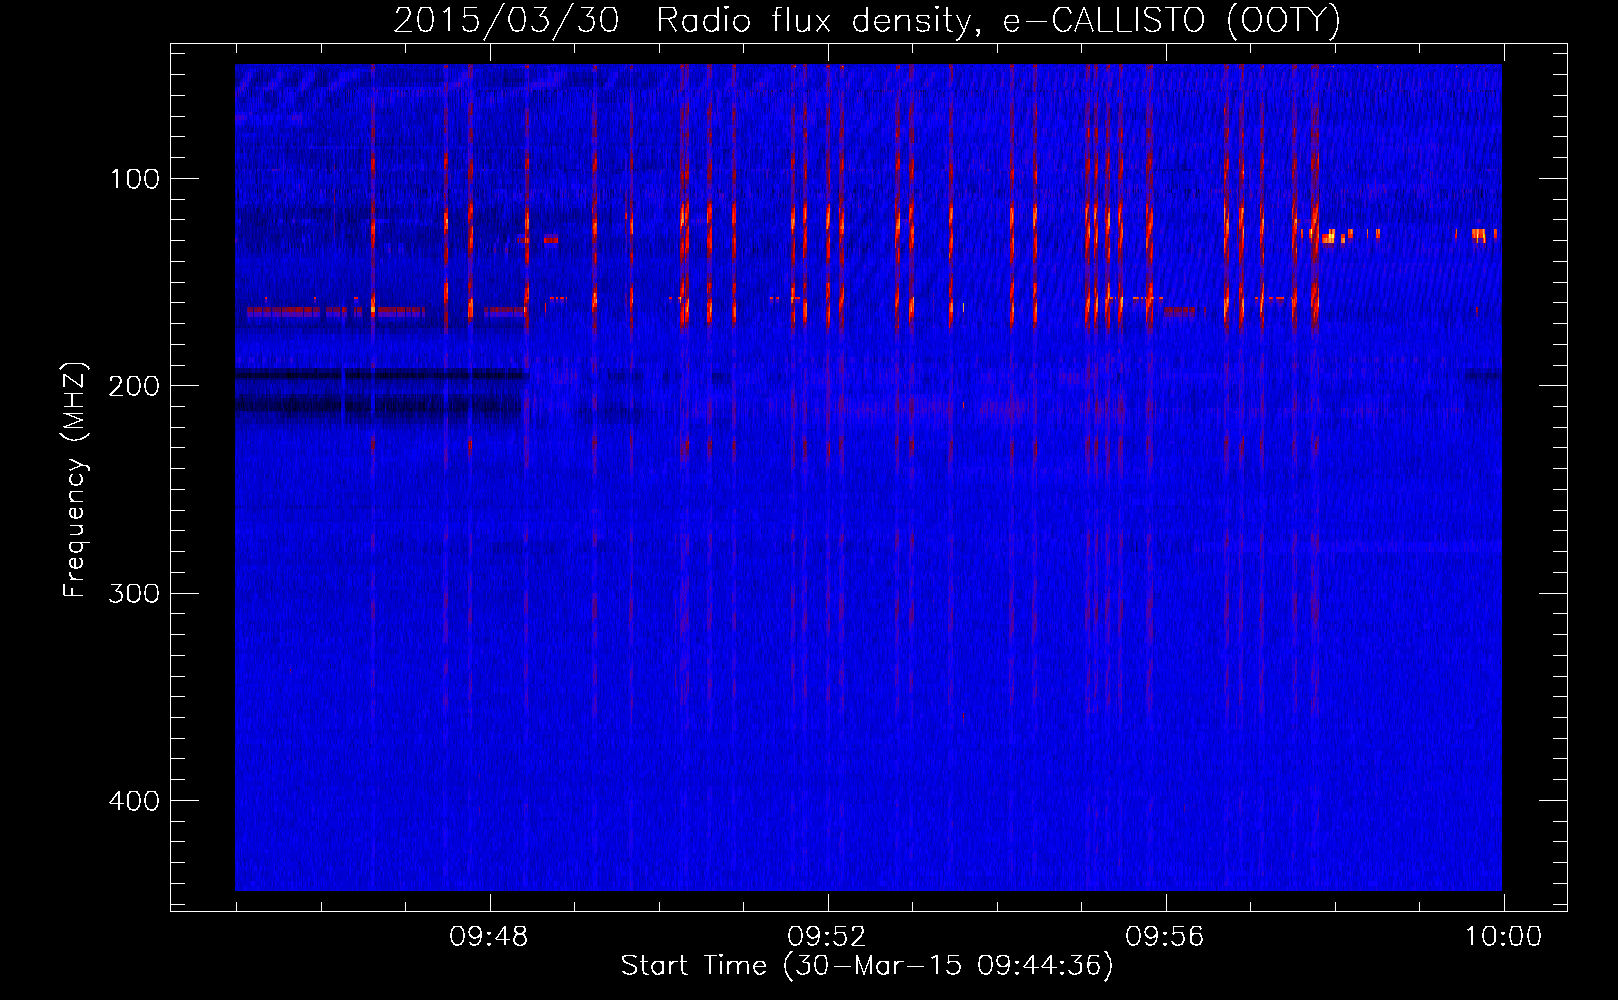Click the "Frequency (MHZ)" axis label

pos(75,480)
